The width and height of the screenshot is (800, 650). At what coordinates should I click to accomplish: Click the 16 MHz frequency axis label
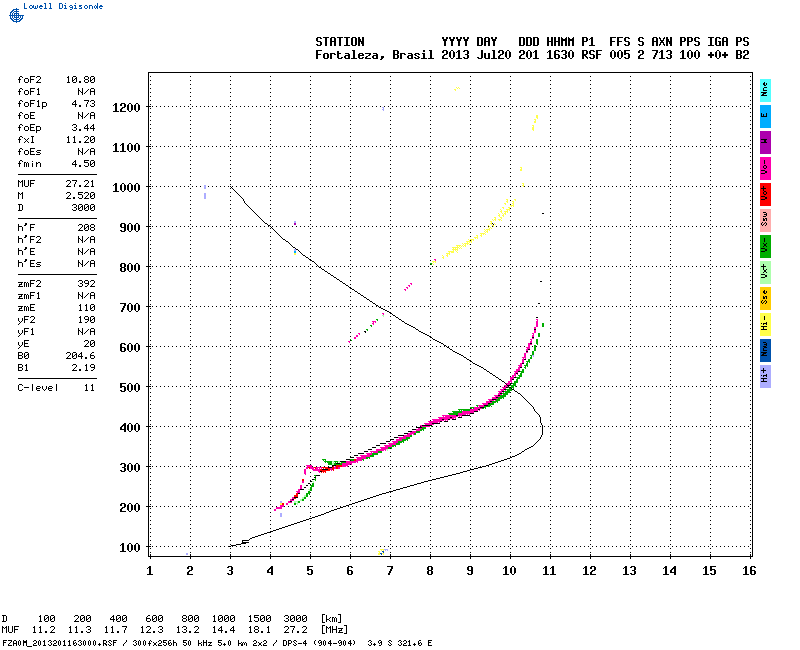(x=749, y=571)
